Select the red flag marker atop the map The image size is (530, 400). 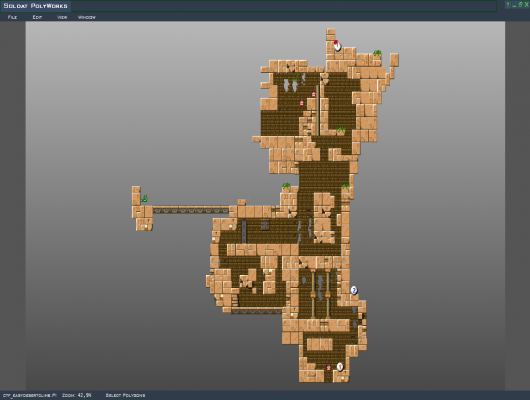[x=337, y=45]
